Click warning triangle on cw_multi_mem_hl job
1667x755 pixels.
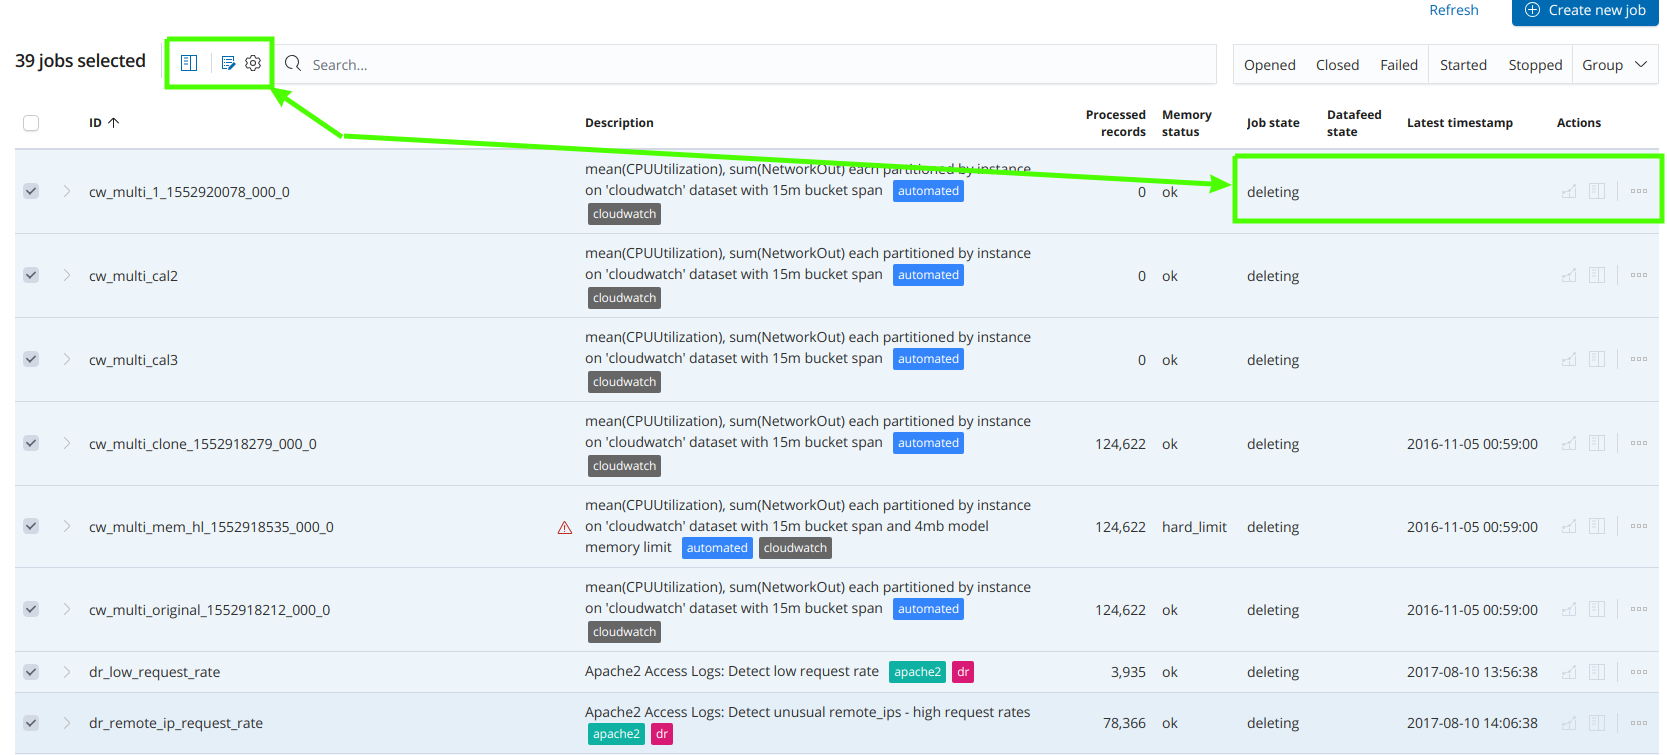click(565, 527)
